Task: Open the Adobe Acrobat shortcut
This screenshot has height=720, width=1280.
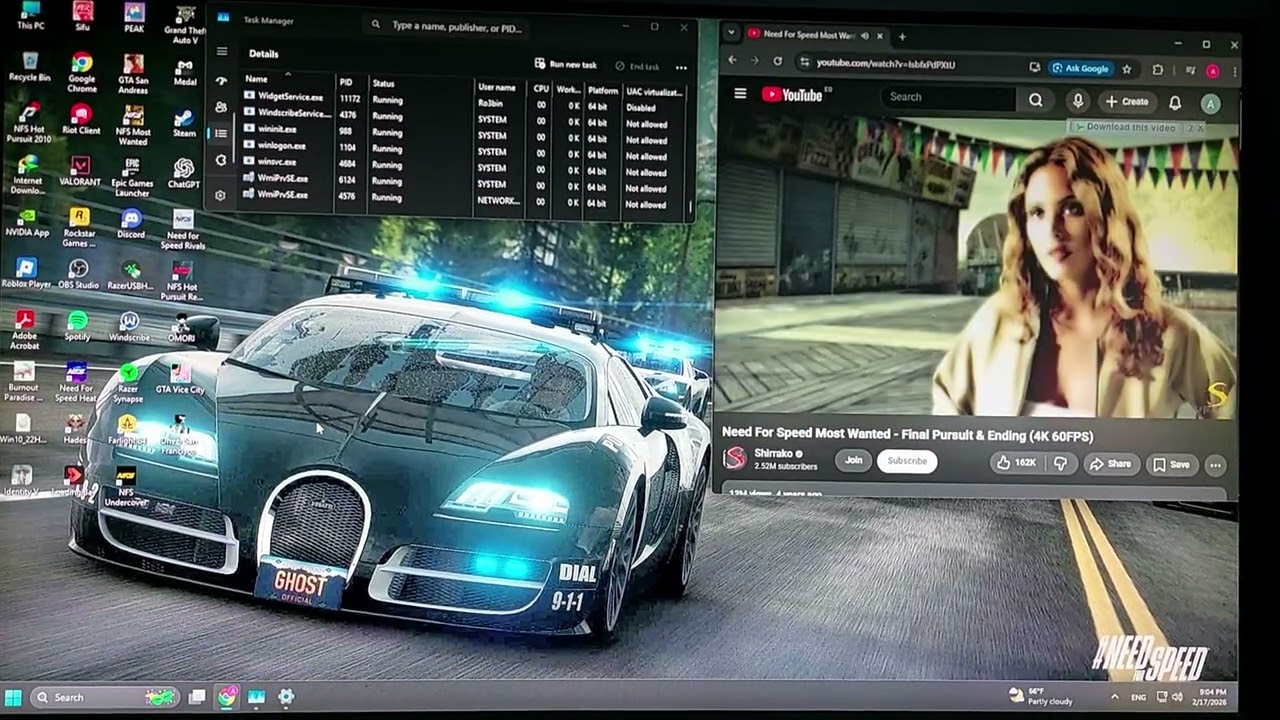Action: 24,330
